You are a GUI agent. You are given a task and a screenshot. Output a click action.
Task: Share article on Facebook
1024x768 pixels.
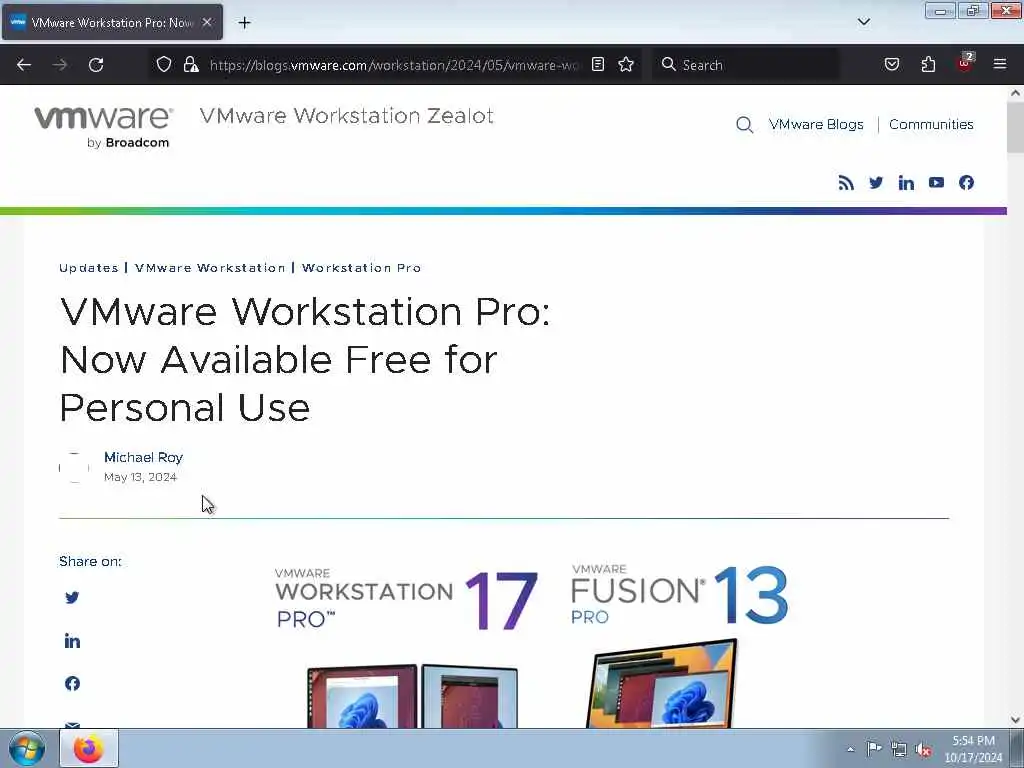[x=72, y=683]
